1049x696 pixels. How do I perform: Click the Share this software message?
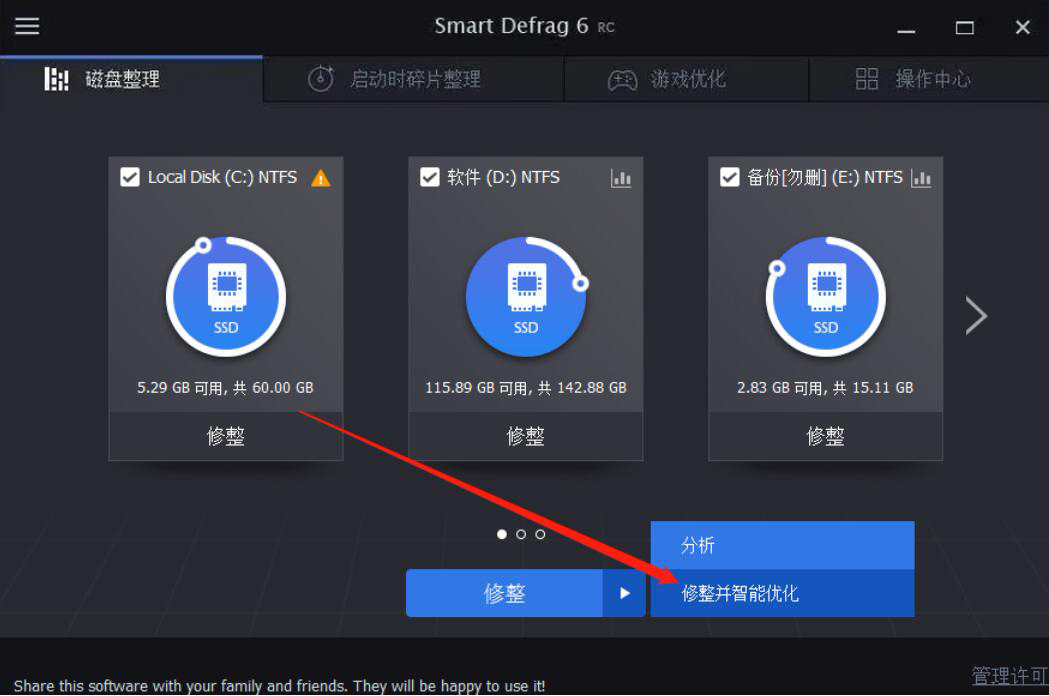click(280, 686)
